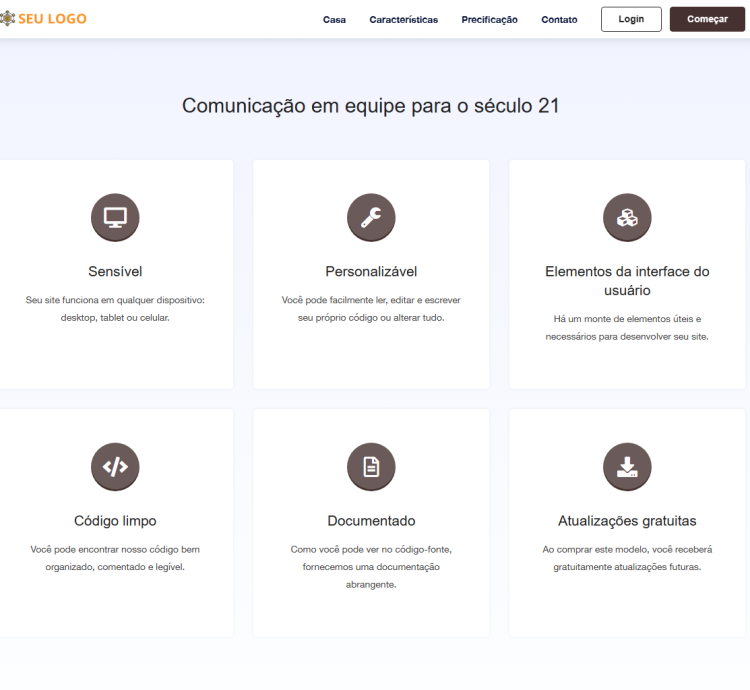Click the document icon above Documentado
This screenshot has height=690, width=750.
click(371, 466)
